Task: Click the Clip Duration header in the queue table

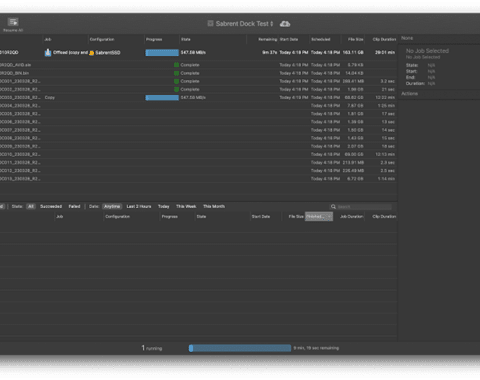Action: (x=384, y=39)
